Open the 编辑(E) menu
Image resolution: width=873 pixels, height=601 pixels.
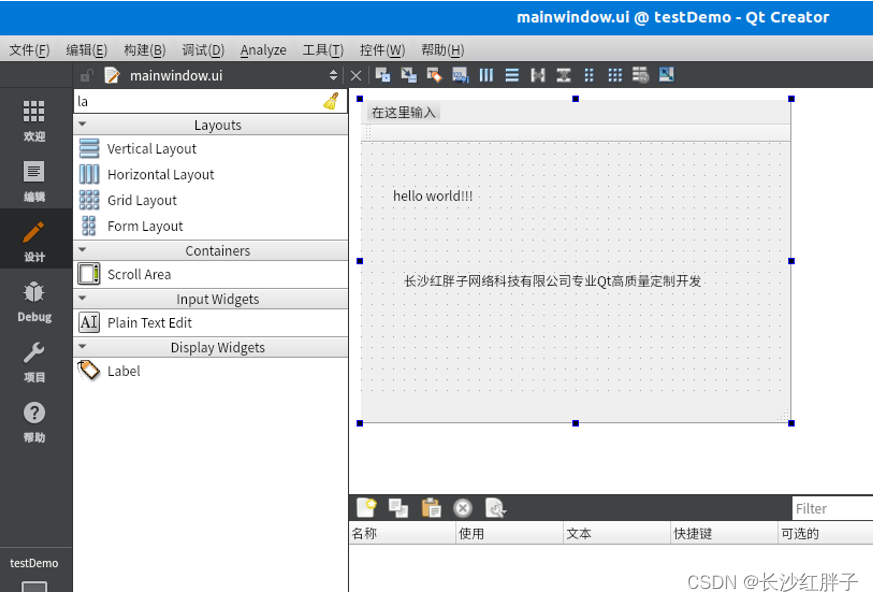(86, 50)
